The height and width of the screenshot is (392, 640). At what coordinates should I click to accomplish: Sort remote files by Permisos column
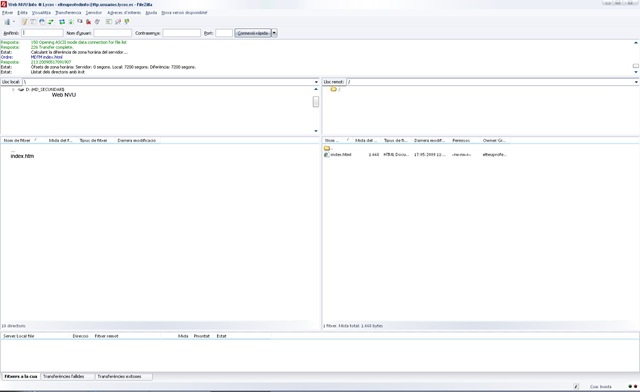(x=464, y=140)
